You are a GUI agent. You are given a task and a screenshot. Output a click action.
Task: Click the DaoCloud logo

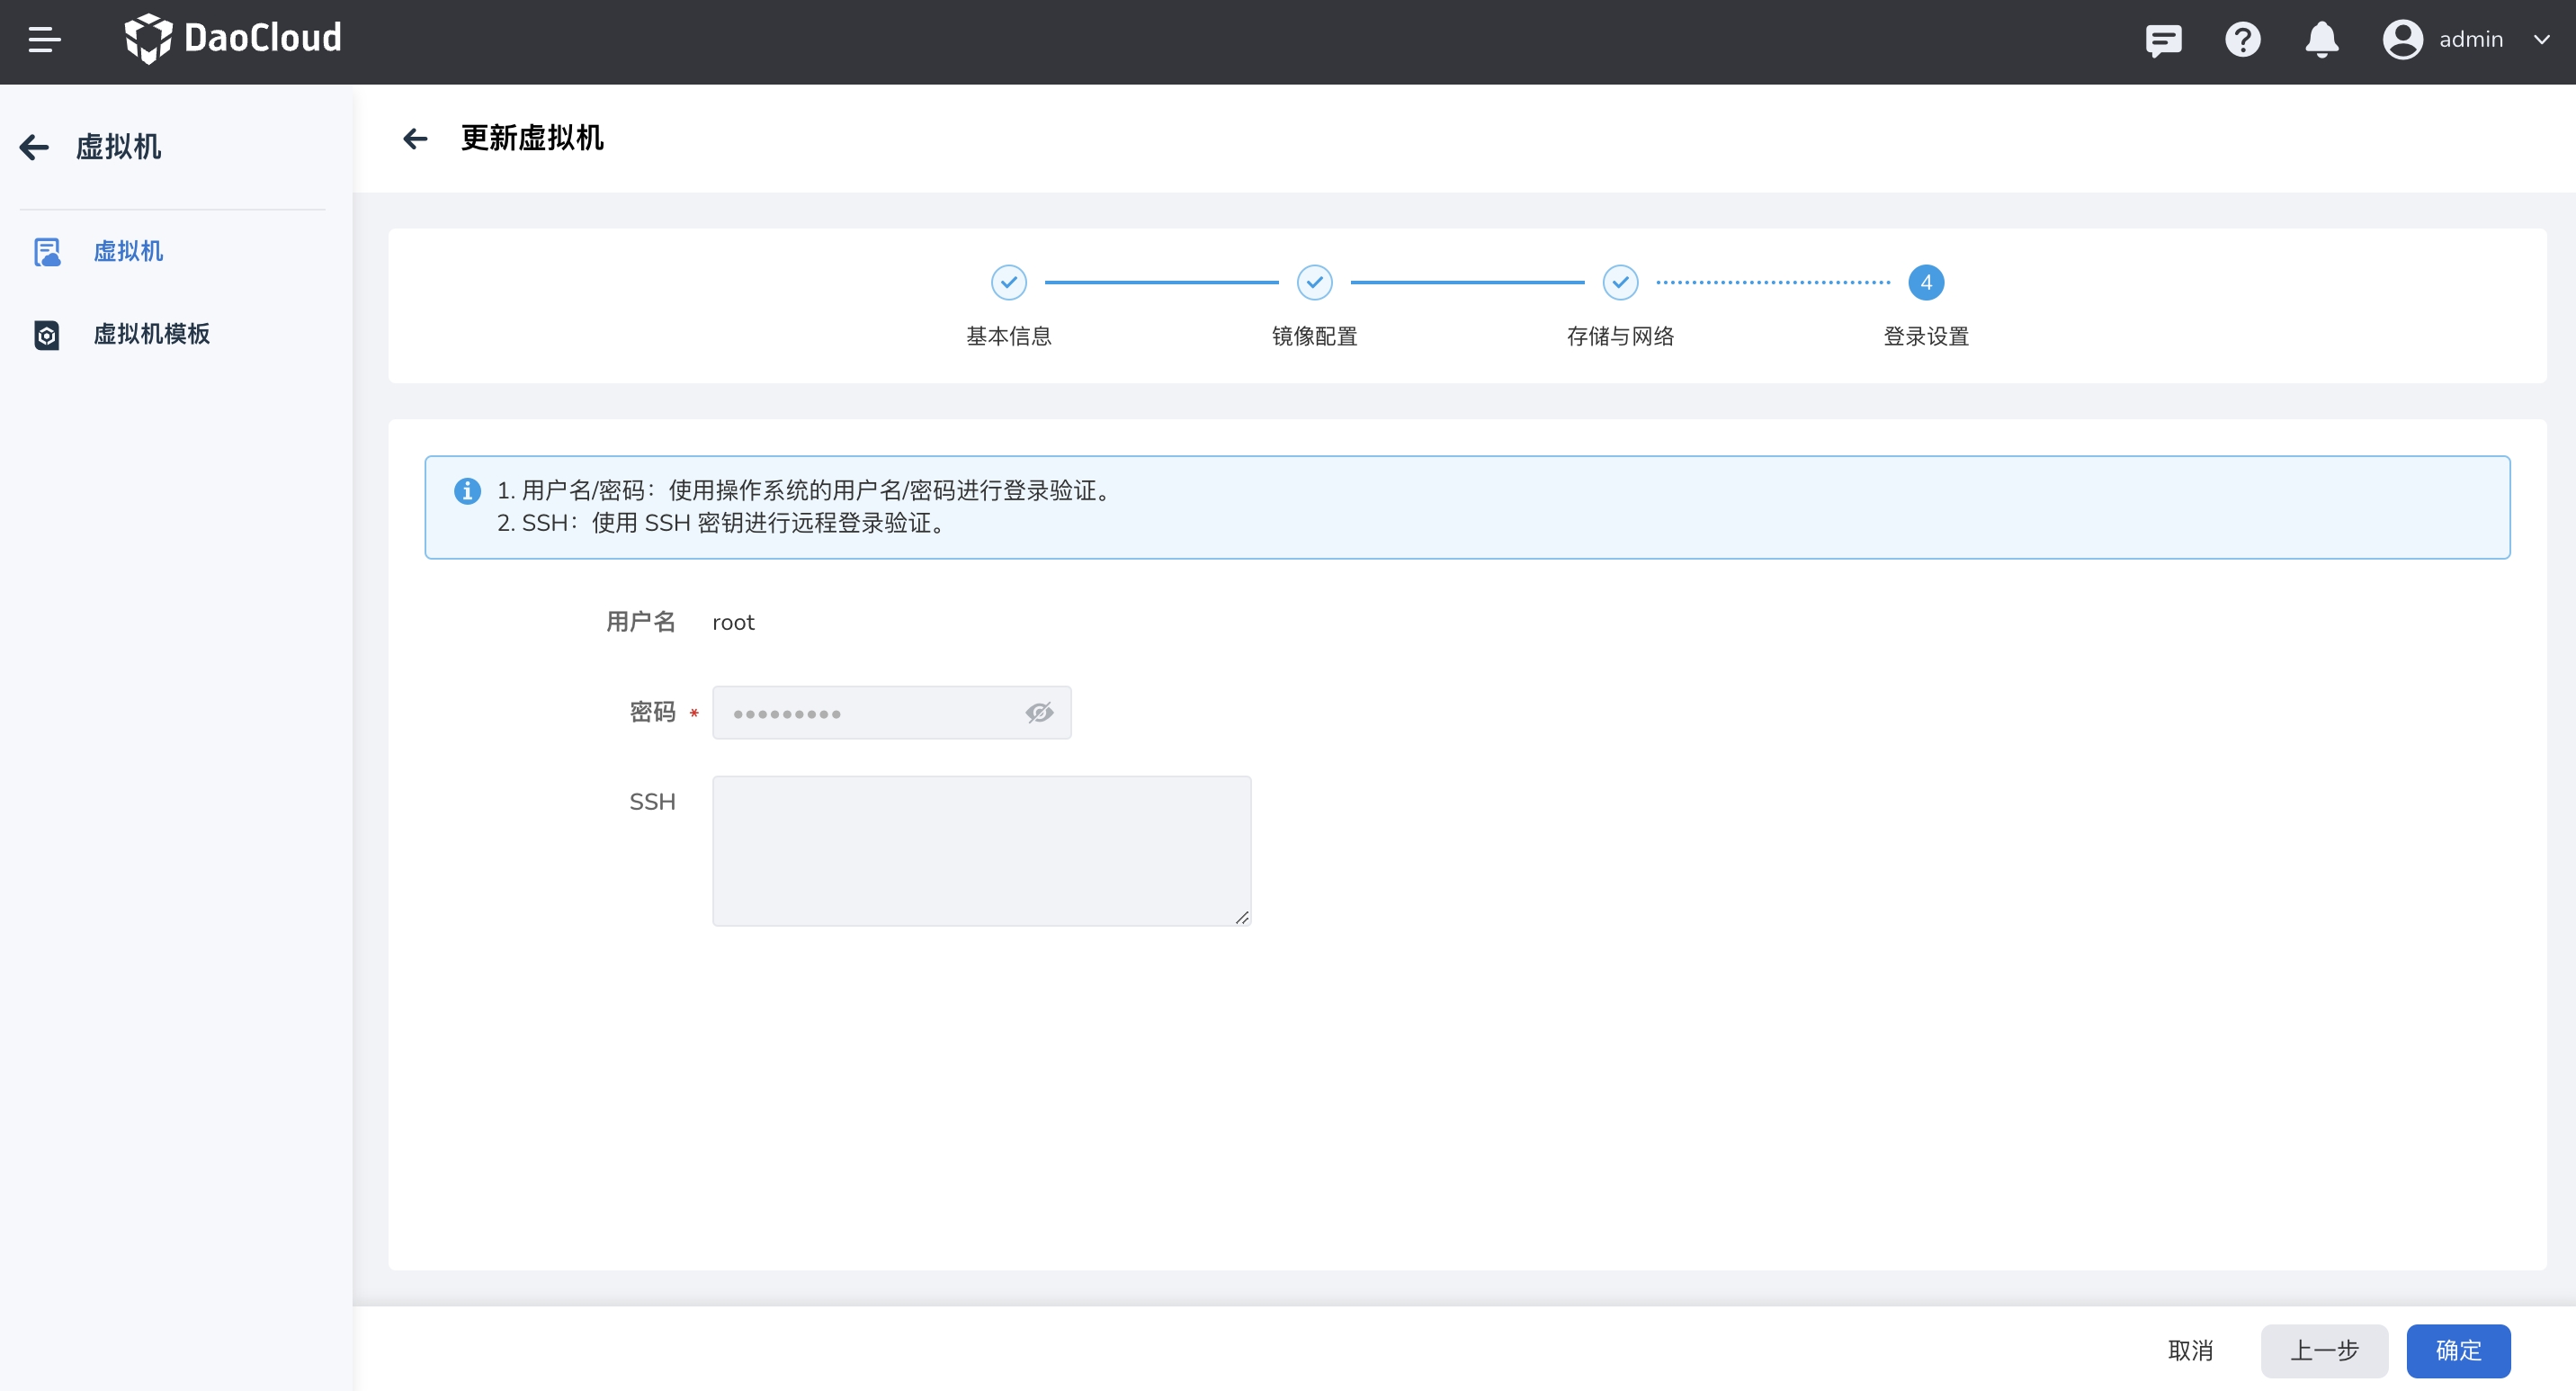coord(232,39)
